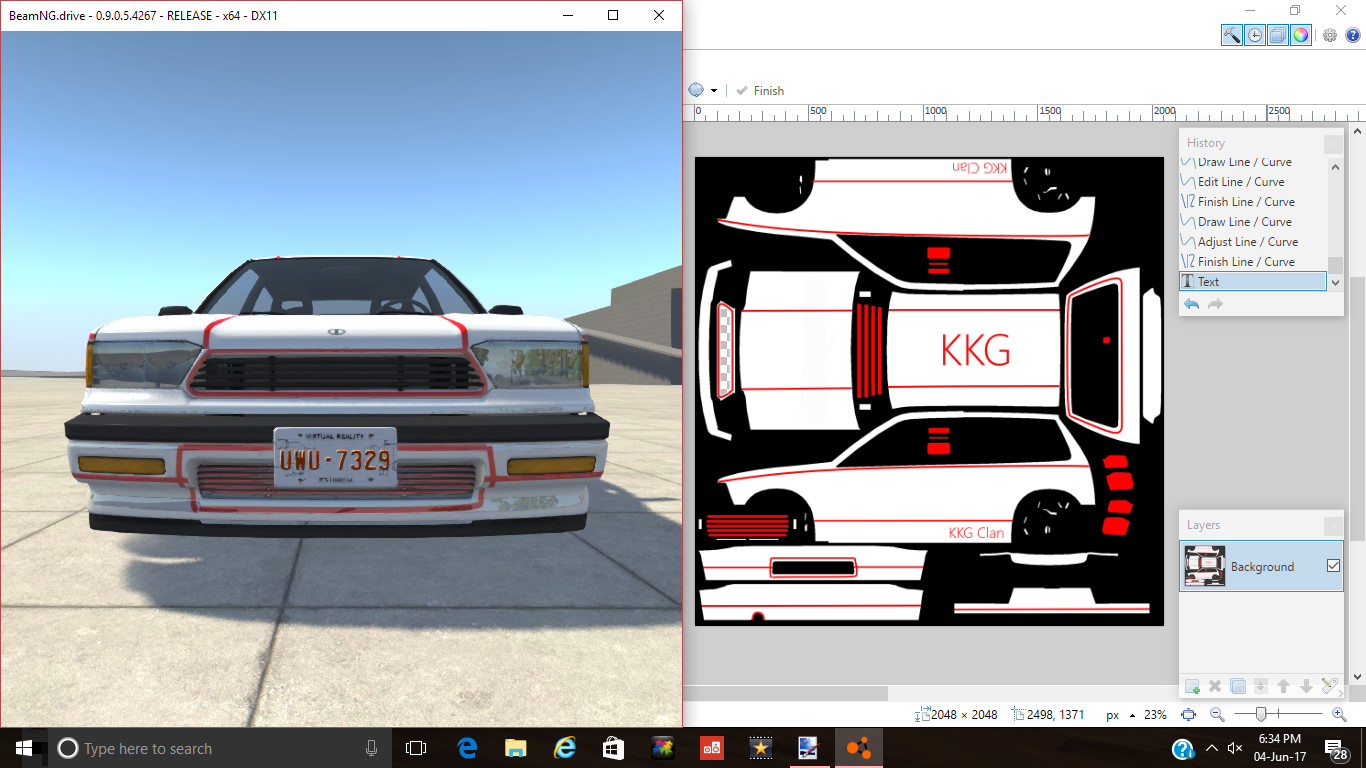Show hidden system tray icons
The height and width of the screenshot is (768, 1366).
click(1212, 748)
